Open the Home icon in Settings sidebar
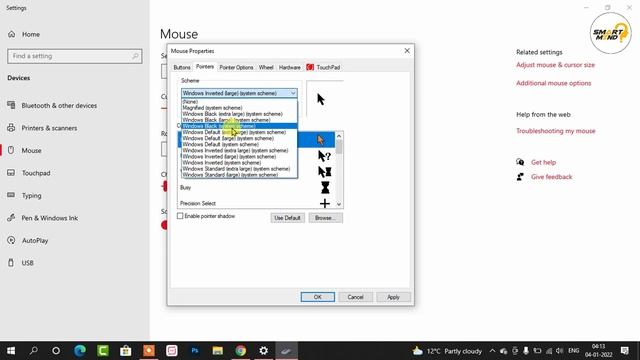The height and width of the screenshot is (360, 640). 11,34
